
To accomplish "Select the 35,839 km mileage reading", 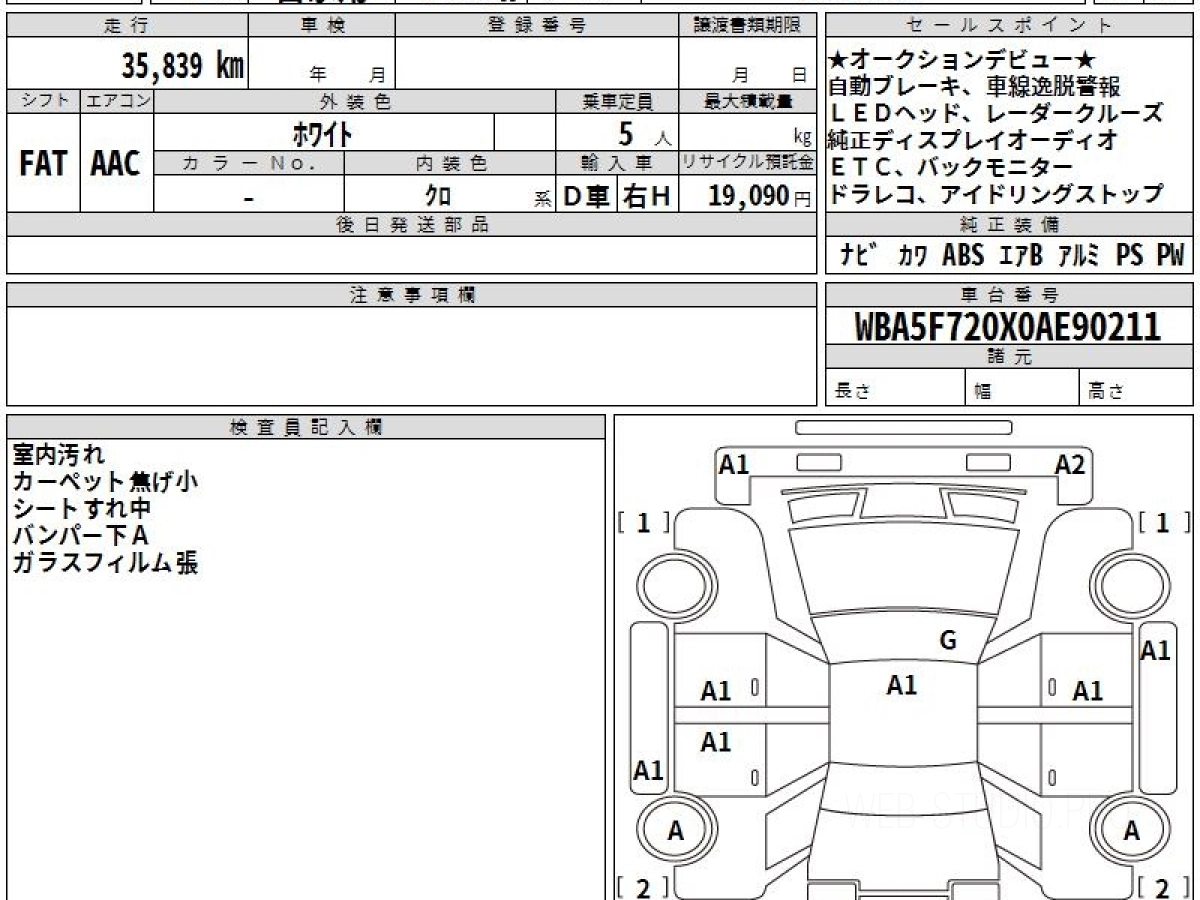I will coord(182,66).
